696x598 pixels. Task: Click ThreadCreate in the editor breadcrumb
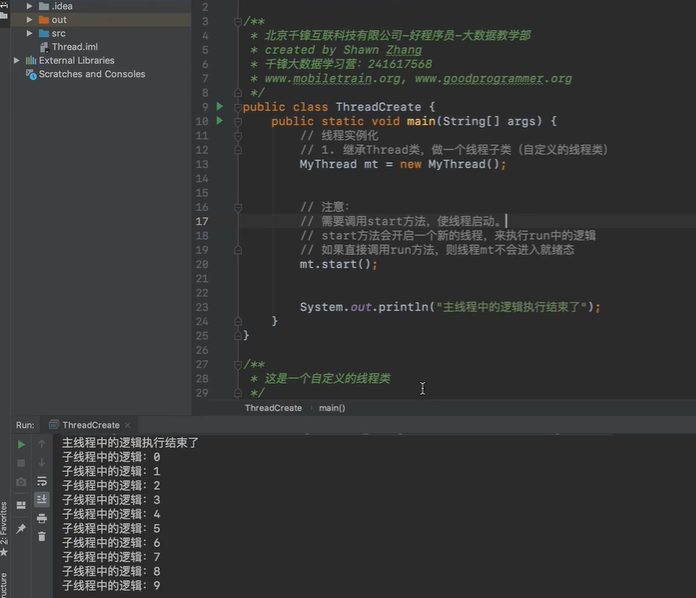(273, 408)
